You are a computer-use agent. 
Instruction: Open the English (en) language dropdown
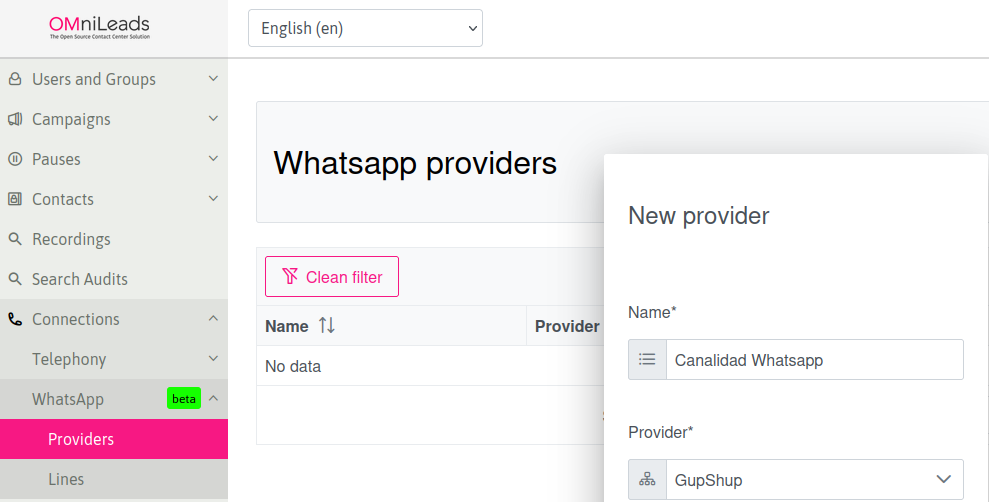point(365,28)
